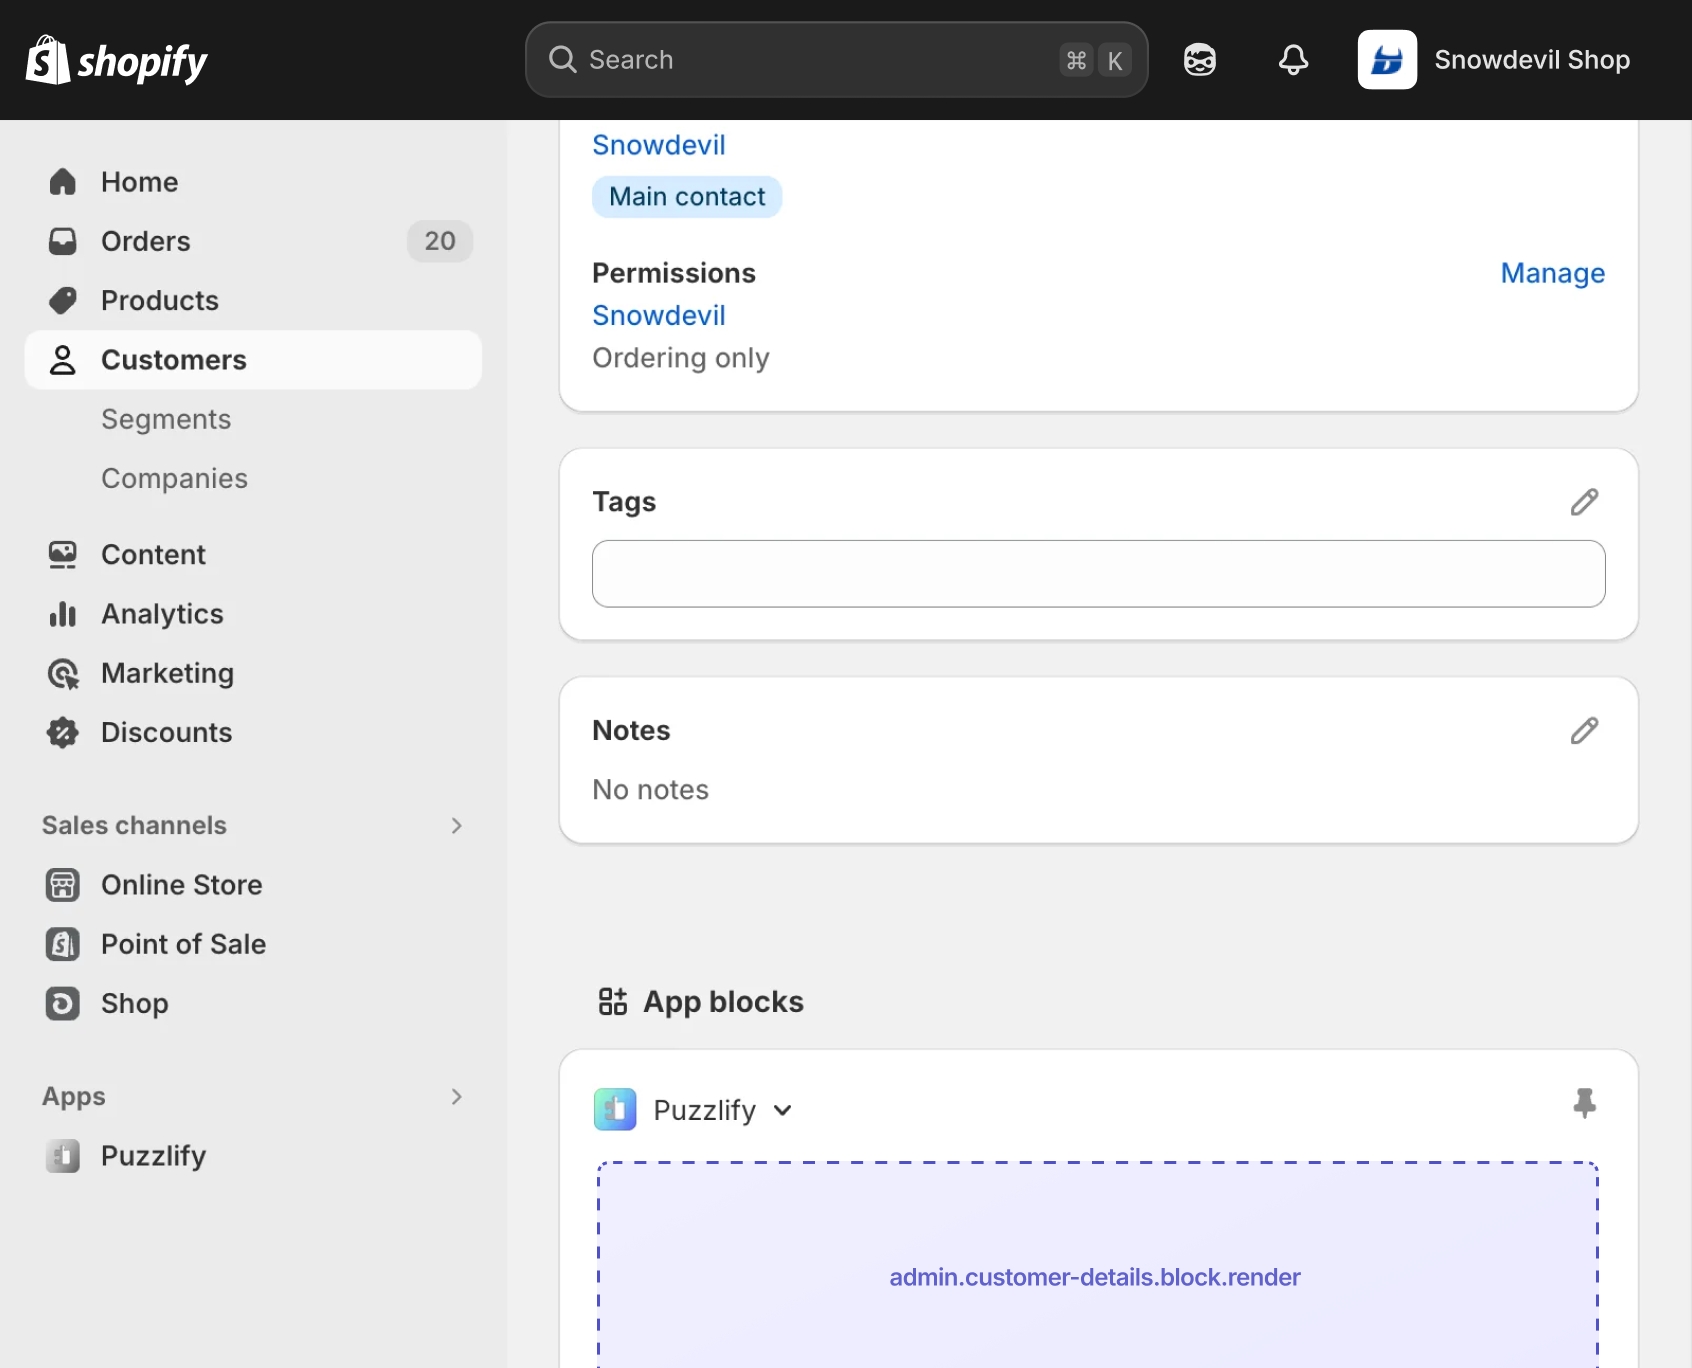The height and width of the screenshot is (1368, 1692).
Task: Open the Marketing menu item
Action: (x=253, y=674)
